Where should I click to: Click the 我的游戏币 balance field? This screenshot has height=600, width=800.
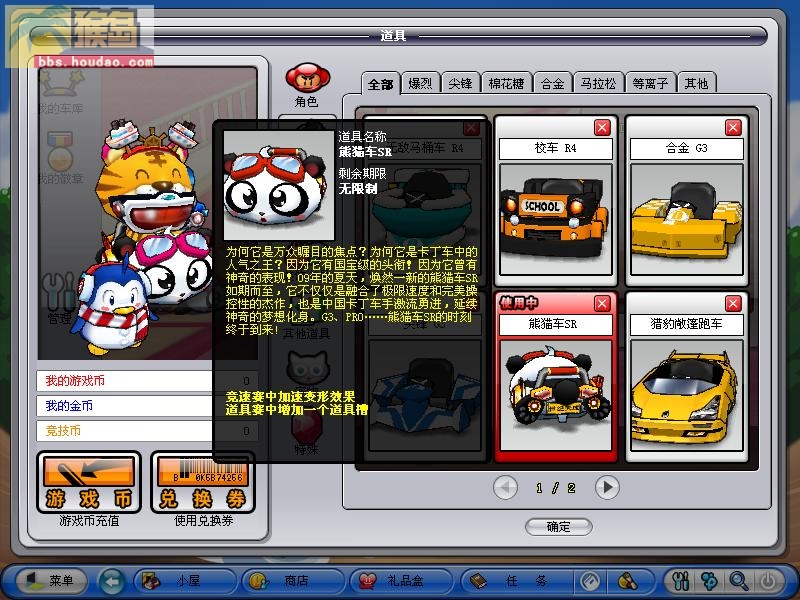click(x=147, y=381)
